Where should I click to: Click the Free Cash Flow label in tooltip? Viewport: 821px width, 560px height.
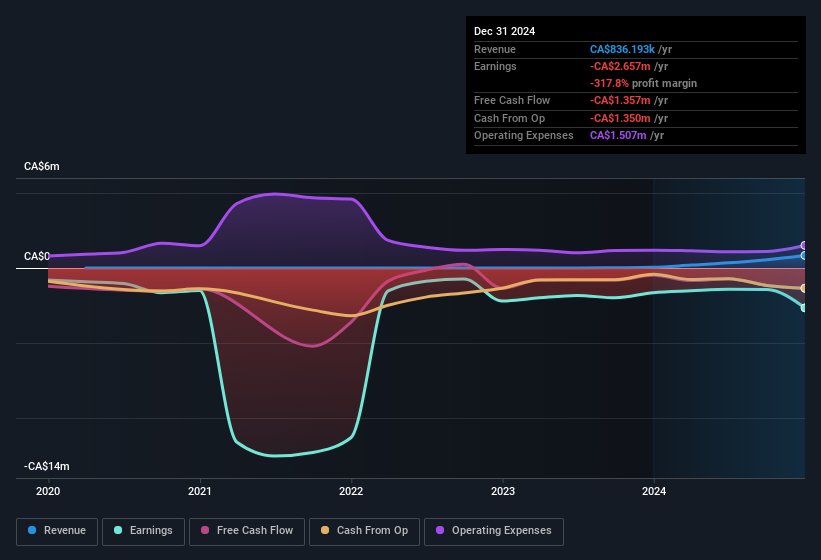(x=512, y=100)
